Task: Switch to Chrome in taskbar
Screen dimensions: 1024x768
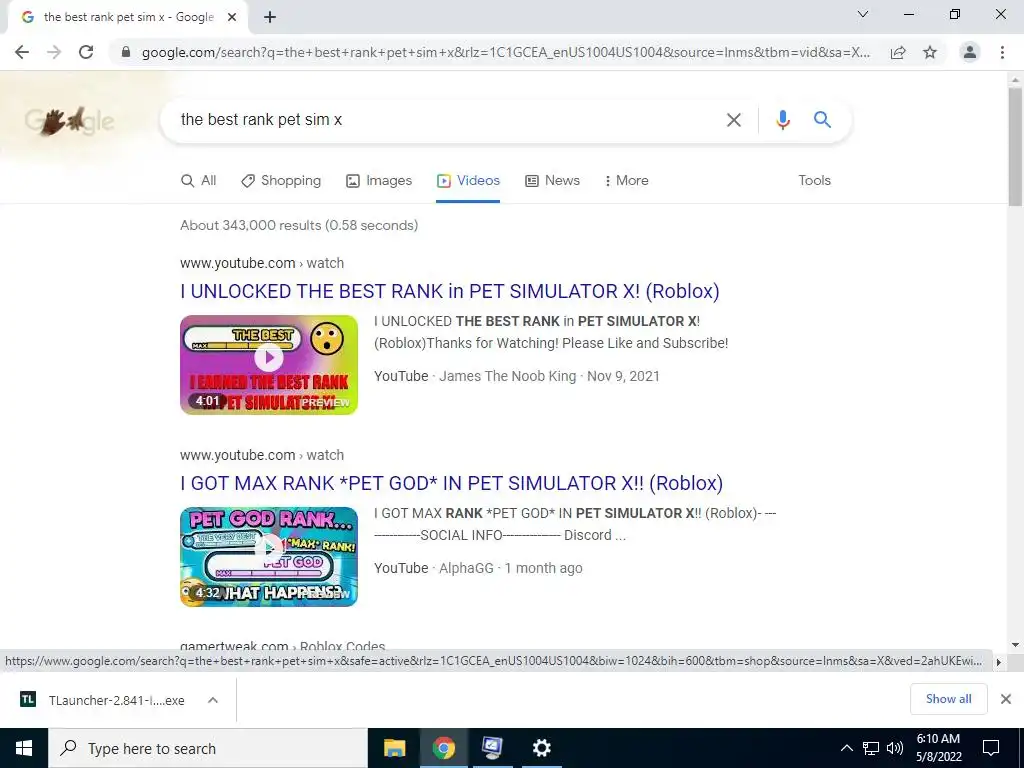Action: pos(443,748)
